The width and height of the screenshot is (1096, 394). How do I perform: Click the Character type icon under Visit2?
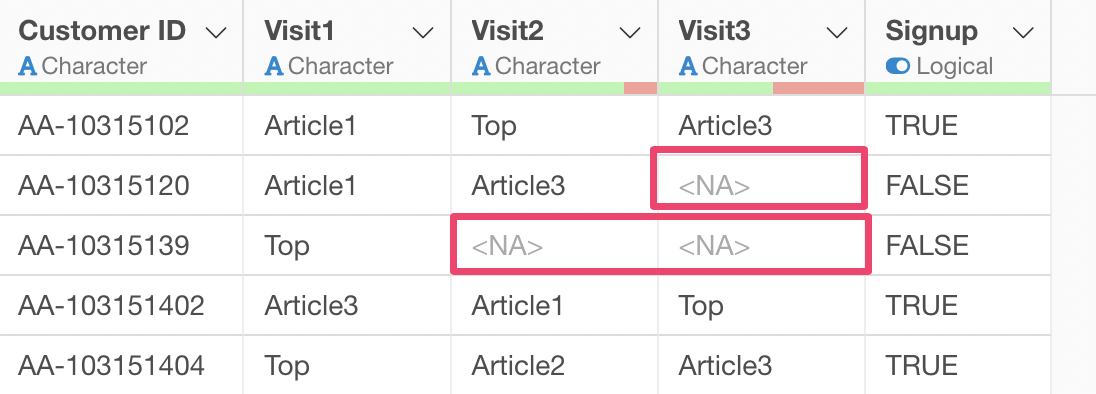(x=481, y=66)
